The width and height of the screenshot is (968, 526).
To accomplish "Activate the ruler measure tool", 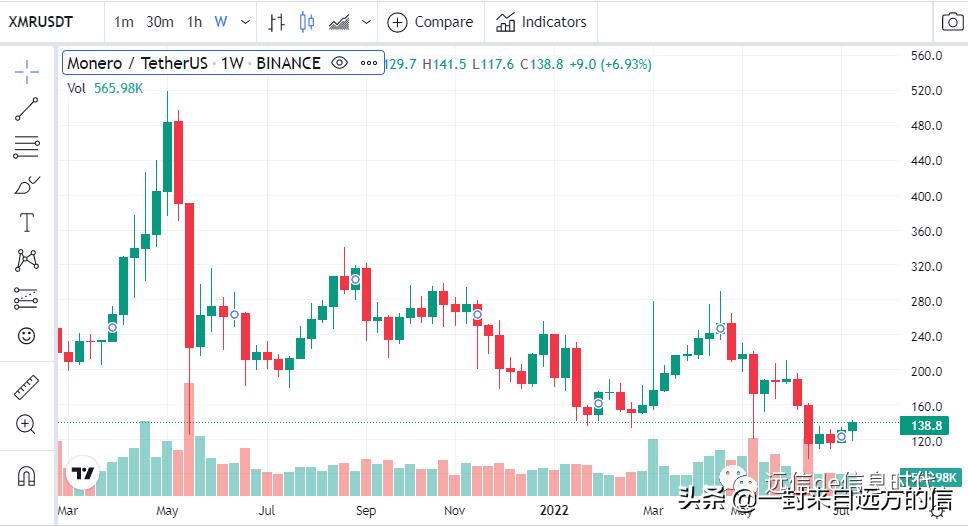I will (x=27, y=387).
